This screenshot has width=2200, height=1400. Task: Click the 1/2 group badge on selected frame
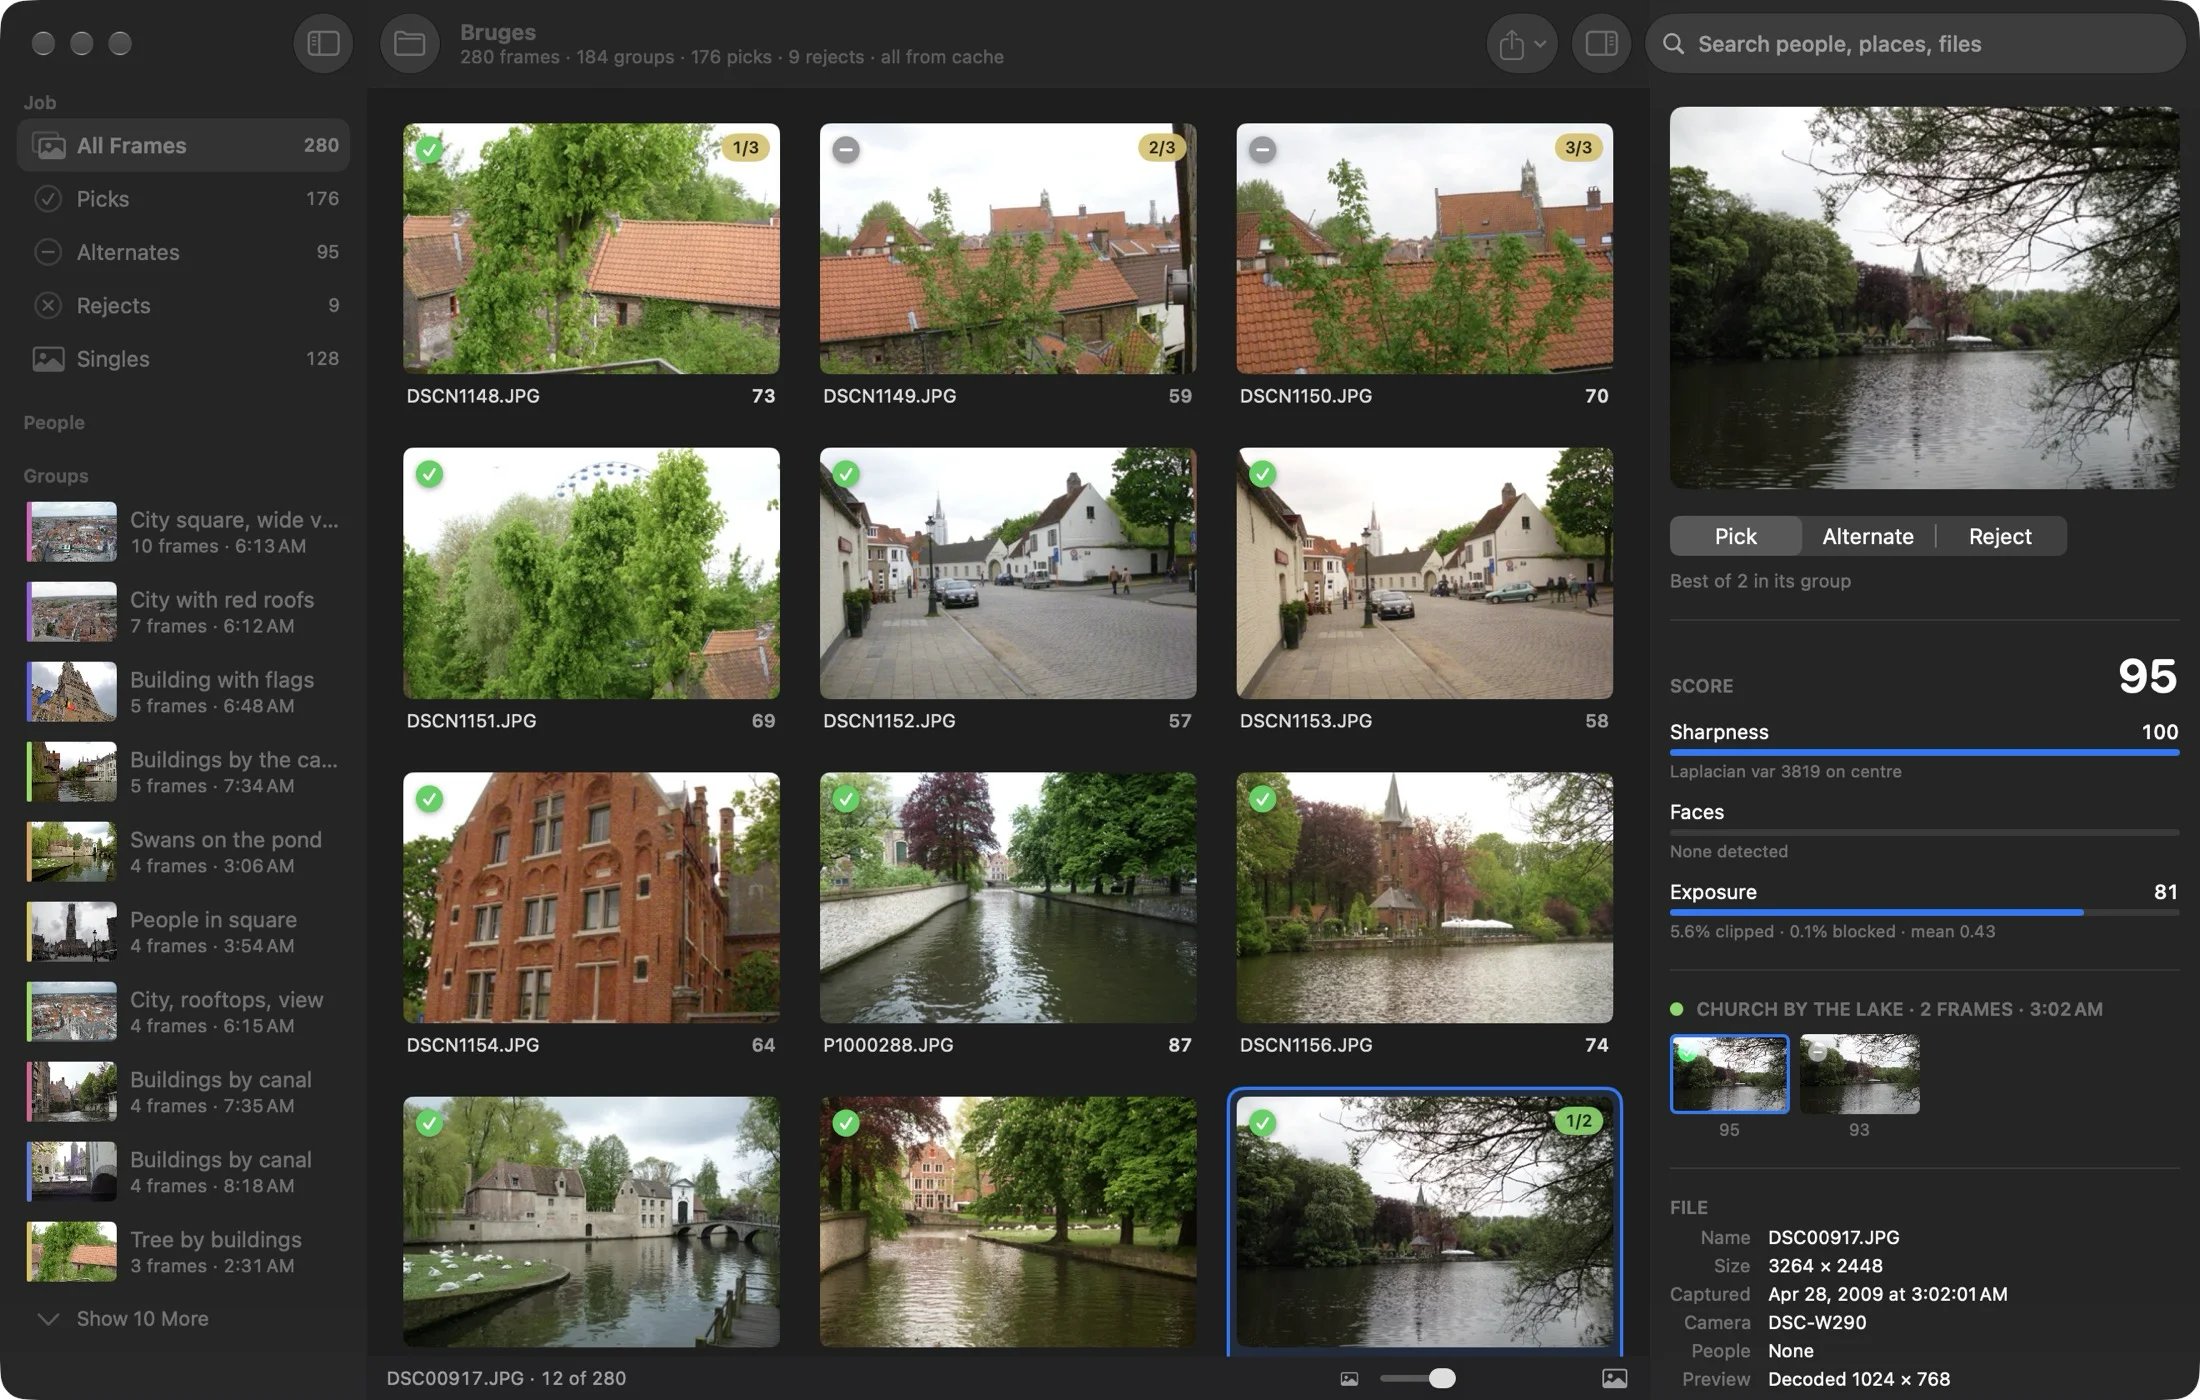pyautogui.click(x=1578, y=1121)
